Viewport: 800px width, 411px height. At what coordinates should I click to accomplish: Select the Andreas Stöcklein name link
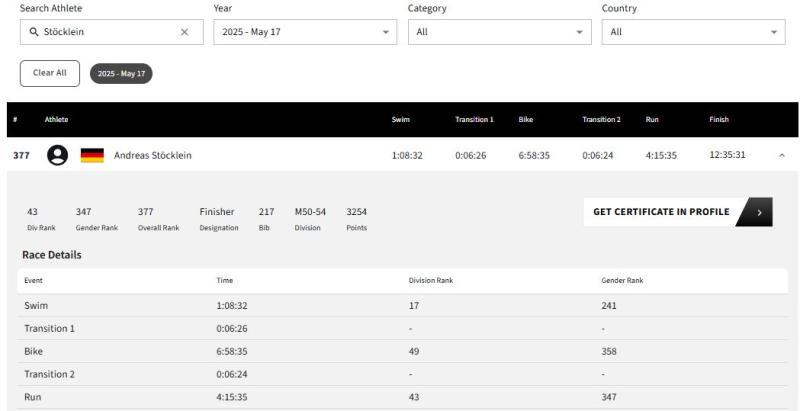pos(153,156)
